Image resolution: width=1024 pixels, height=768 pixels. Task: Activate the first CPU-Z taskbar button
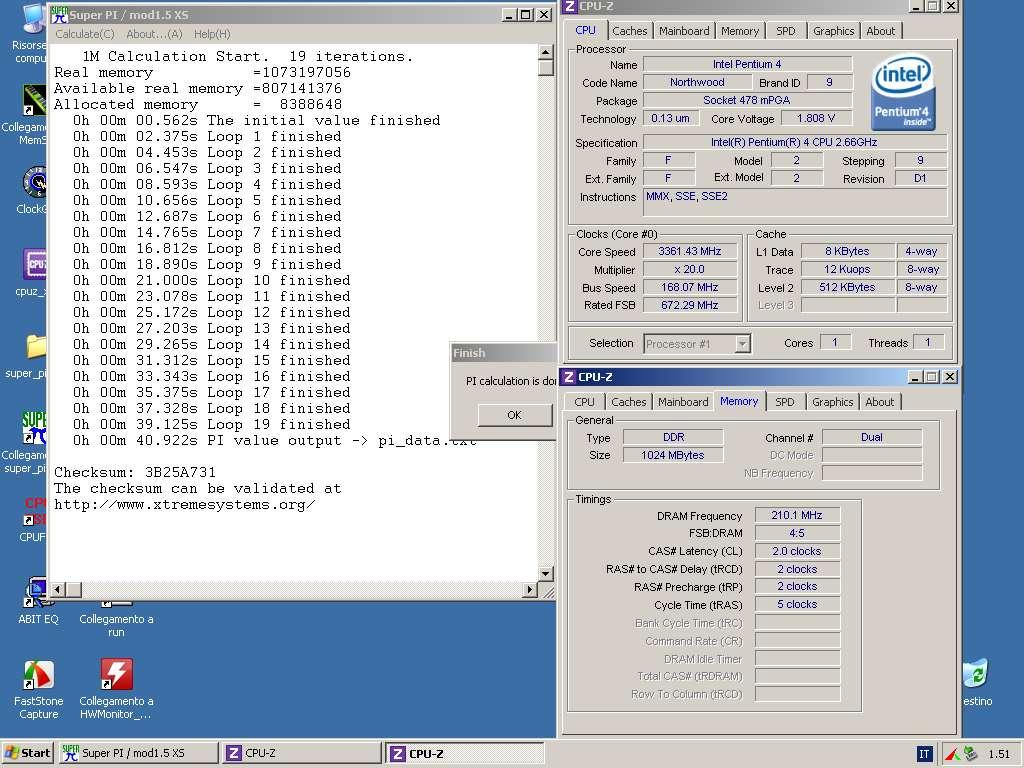(302, 753)
